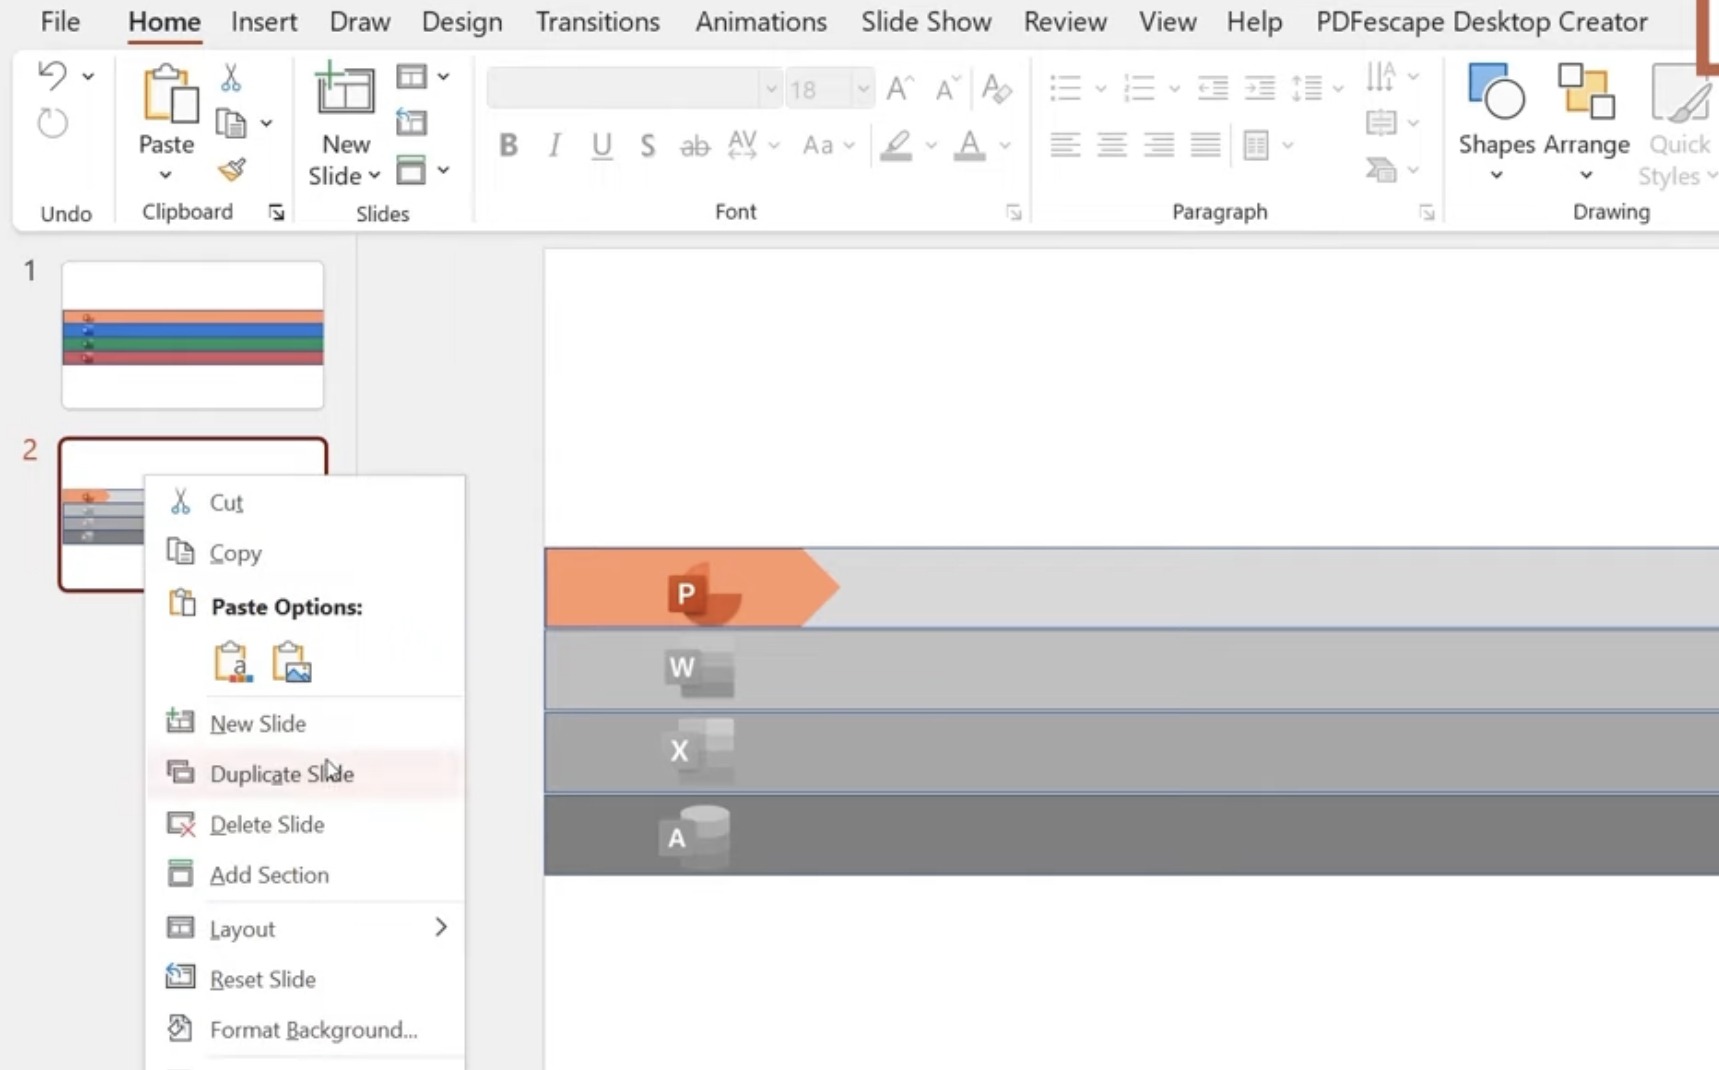1719x1070 pixels.
Task: Click the orange arrow shape on slide
Action: click(692, 588)
